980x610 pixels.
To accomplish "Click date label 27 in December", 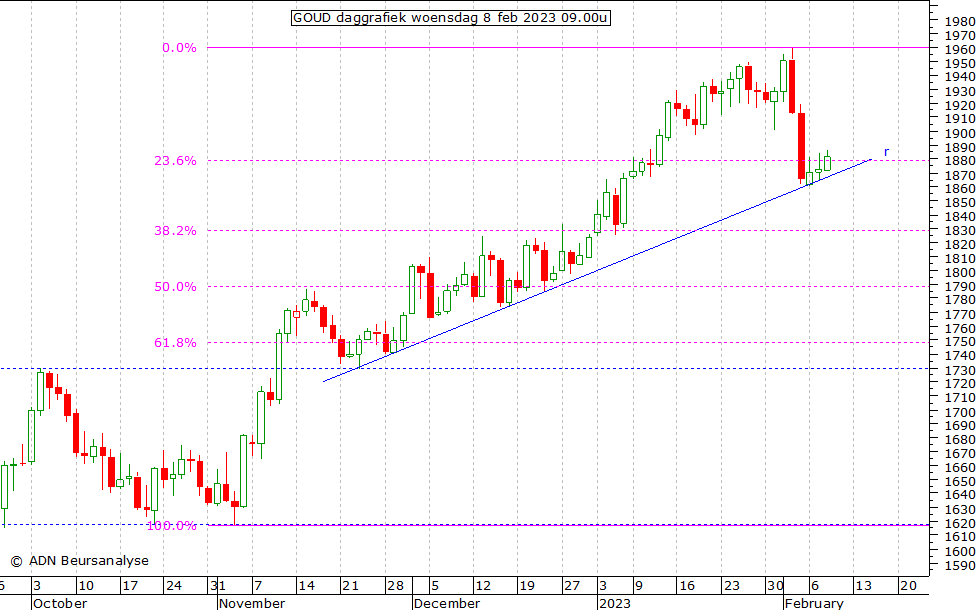I will [572, 586].
